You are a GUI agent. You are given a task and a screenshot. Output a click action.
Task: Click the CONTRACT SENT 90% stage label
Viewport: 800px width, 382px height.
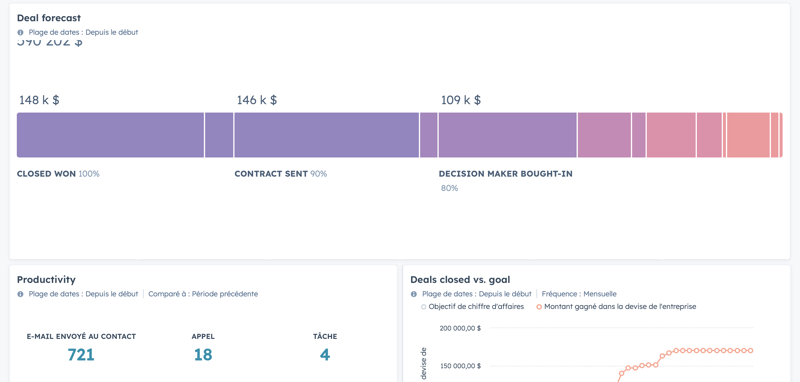(x=281, y=174)
